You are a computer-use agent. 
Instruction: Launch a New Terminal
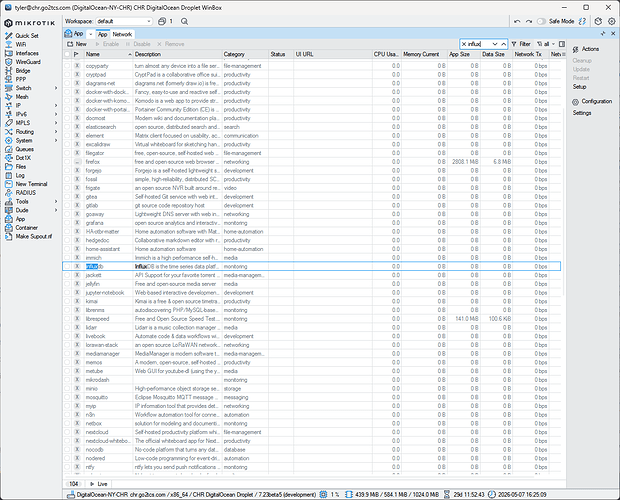[x=31, y=184]
